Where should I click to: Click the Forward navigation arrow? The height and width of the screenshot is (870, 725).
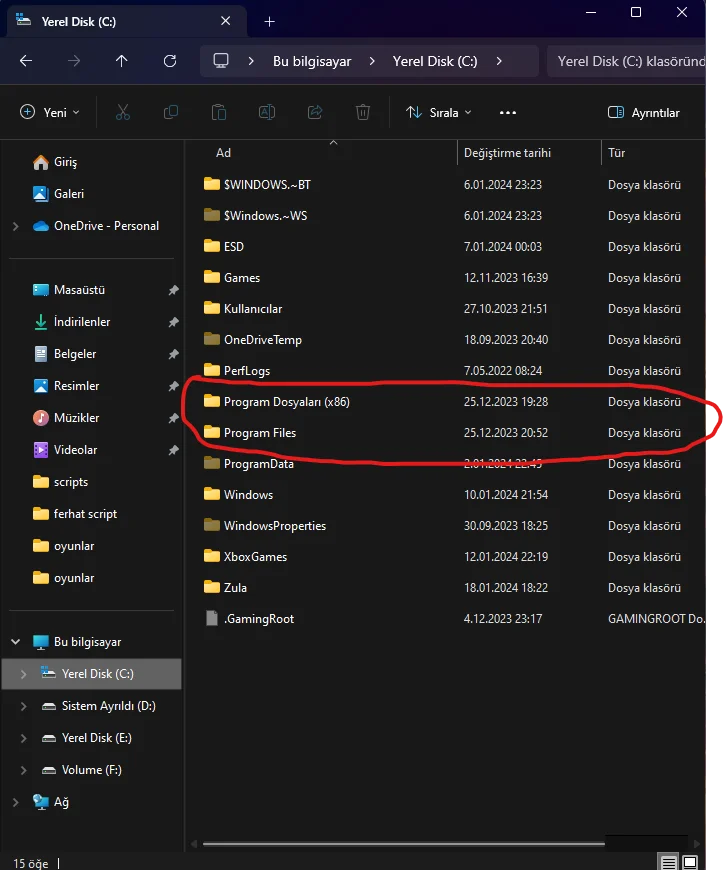pyautogui.click(x=74, y=61)
